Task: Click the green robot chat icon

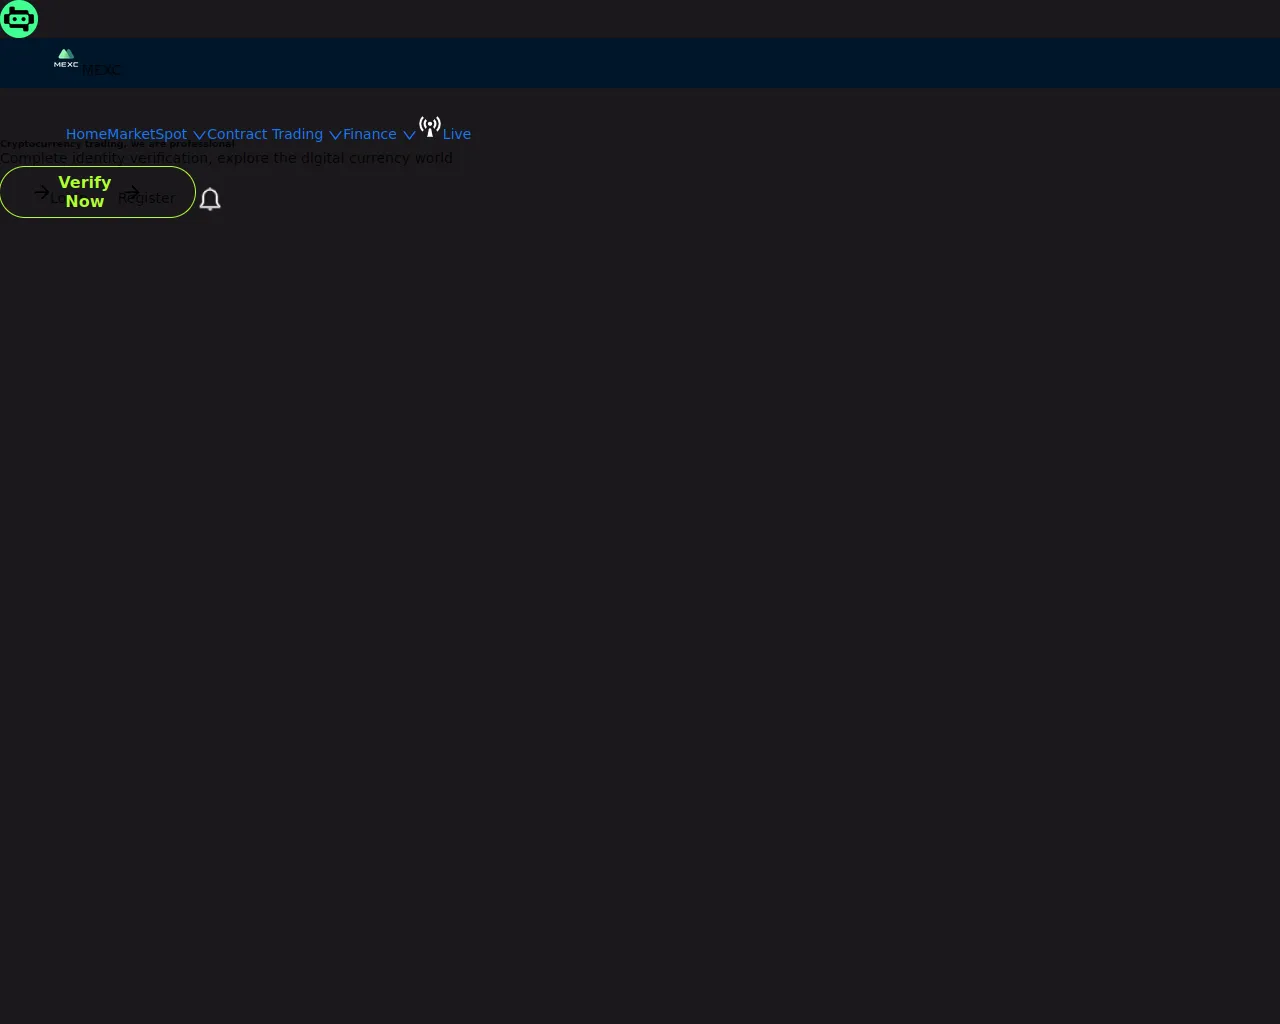Action: [x=19, y=19]
